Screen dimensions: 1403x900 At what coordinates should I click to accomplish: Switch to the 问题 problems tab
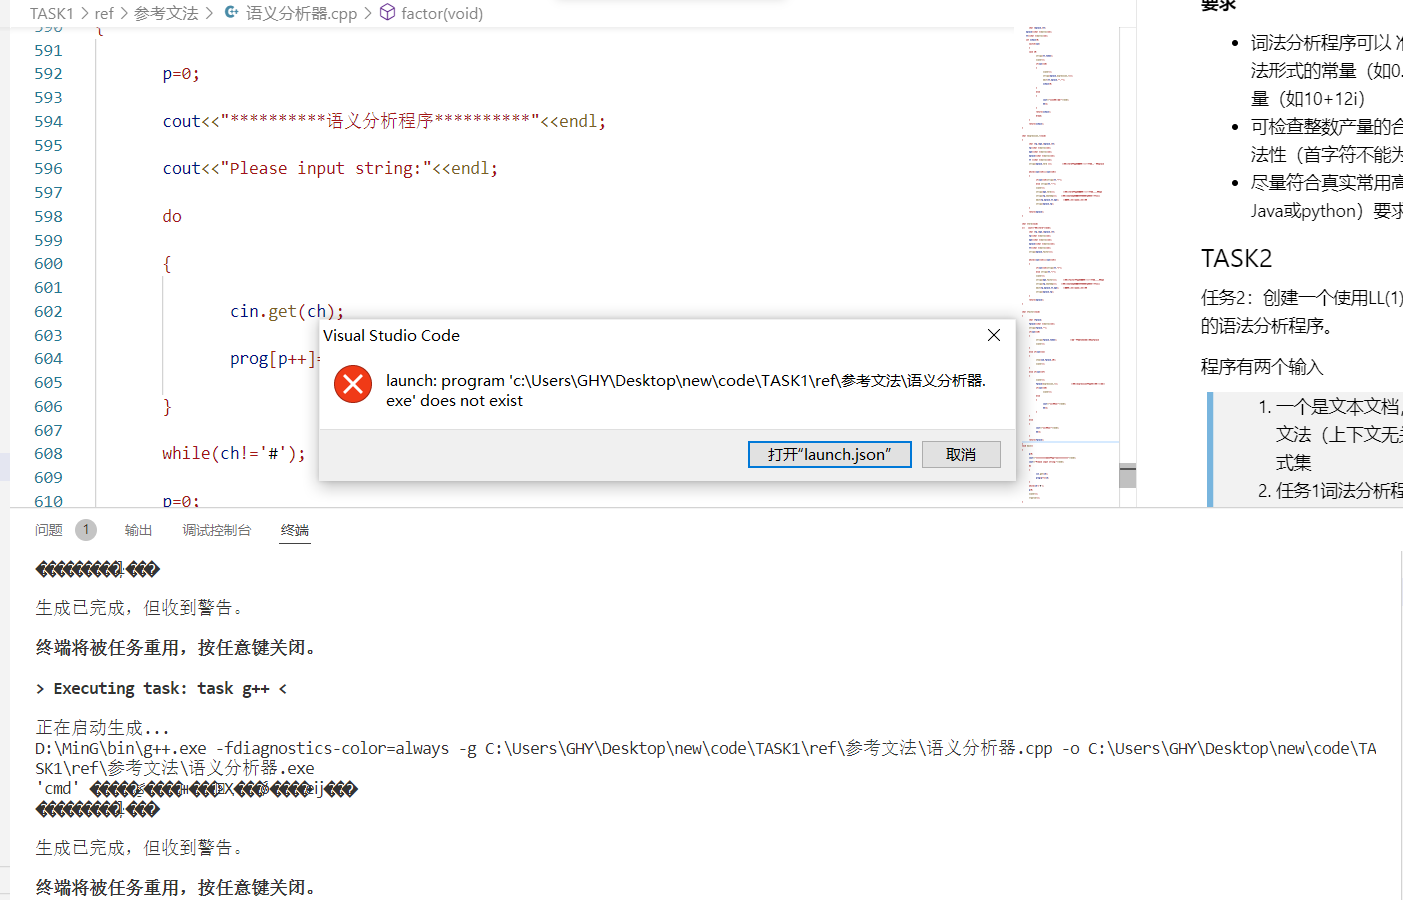pos(49,530)
